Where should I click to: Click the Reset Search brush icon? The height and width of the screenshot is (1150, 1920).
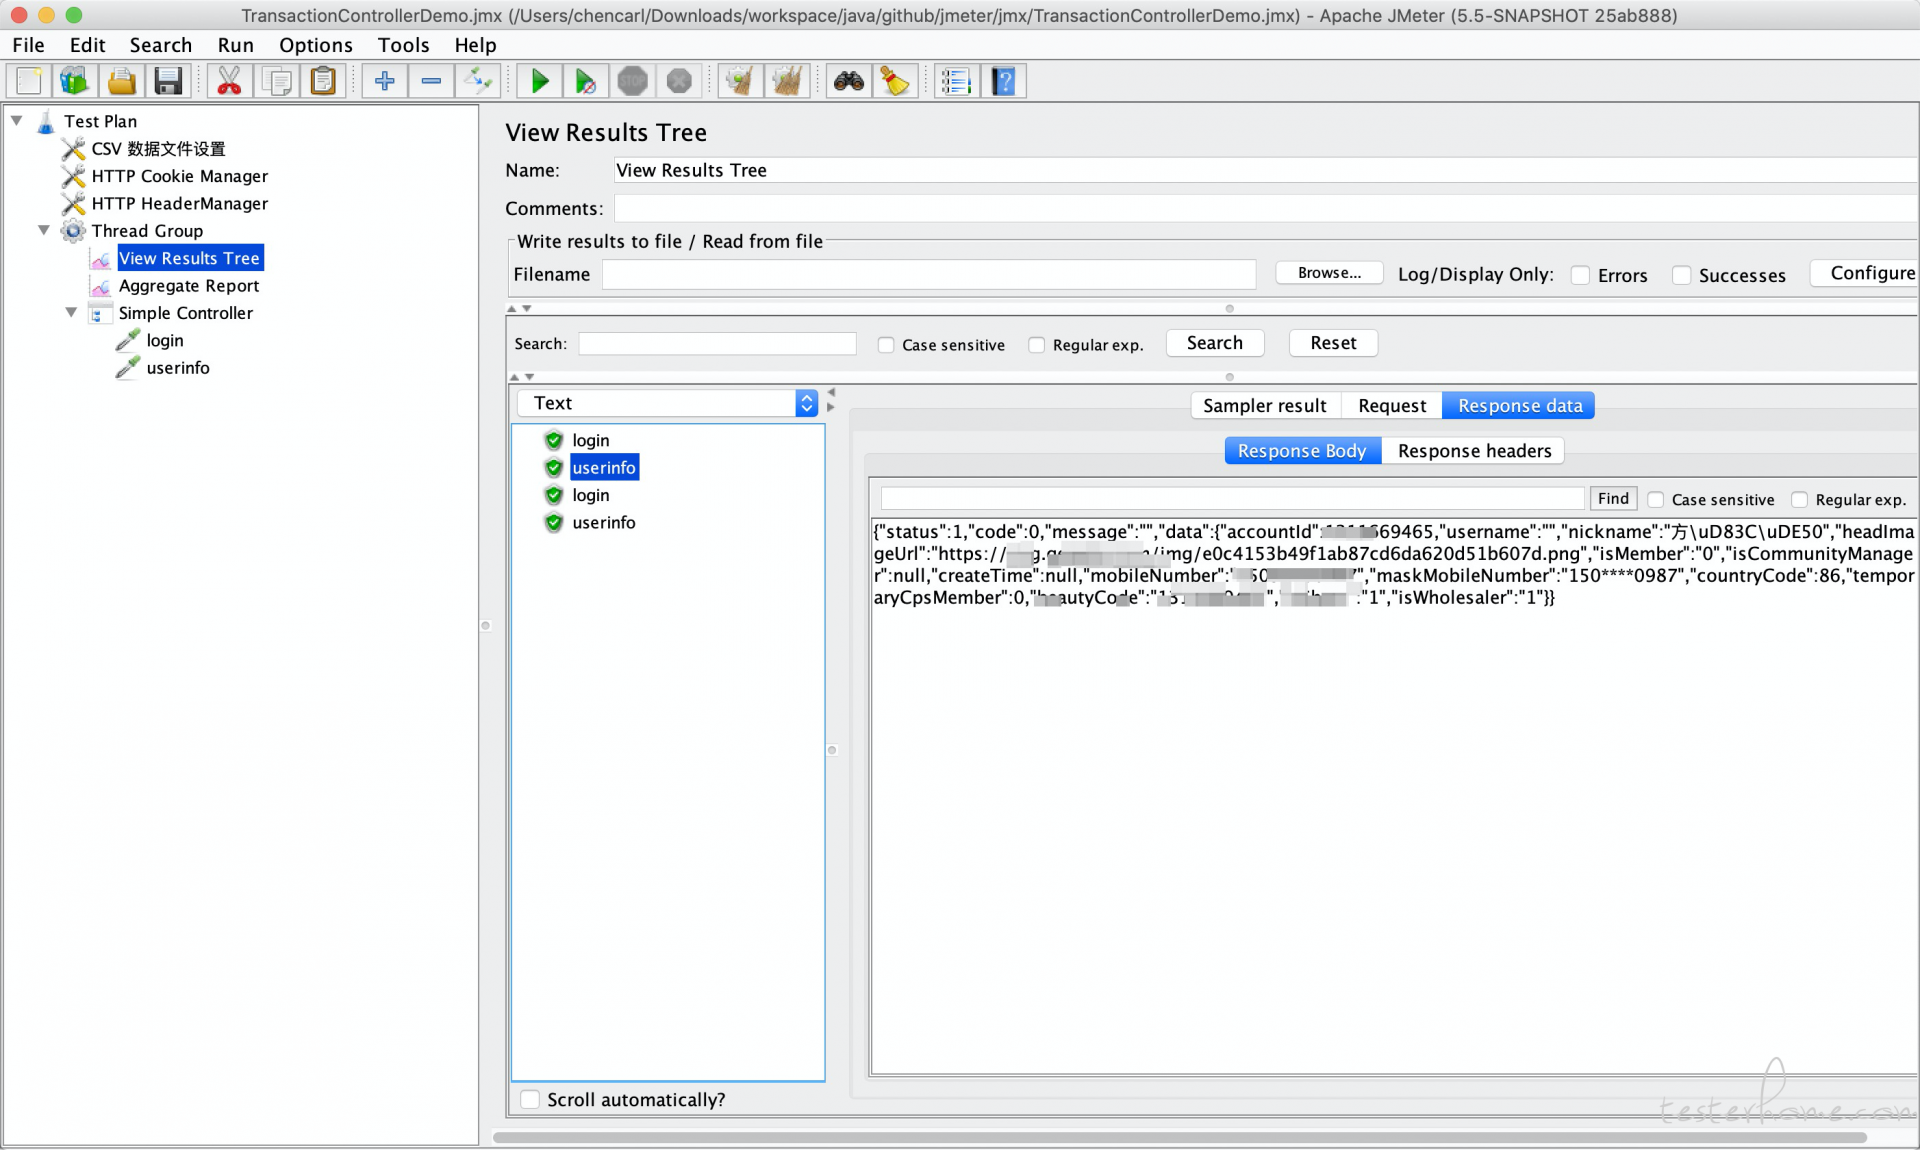(895, 81)
